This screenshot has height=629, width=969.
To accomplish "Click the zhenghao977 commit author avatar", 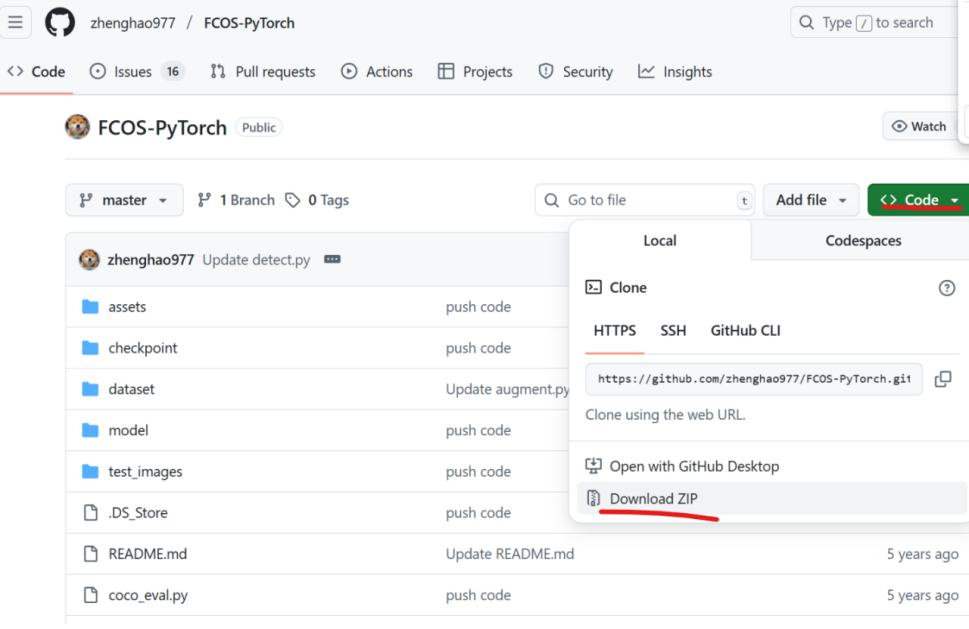I will pyautogui.click(x=90, y=260).
